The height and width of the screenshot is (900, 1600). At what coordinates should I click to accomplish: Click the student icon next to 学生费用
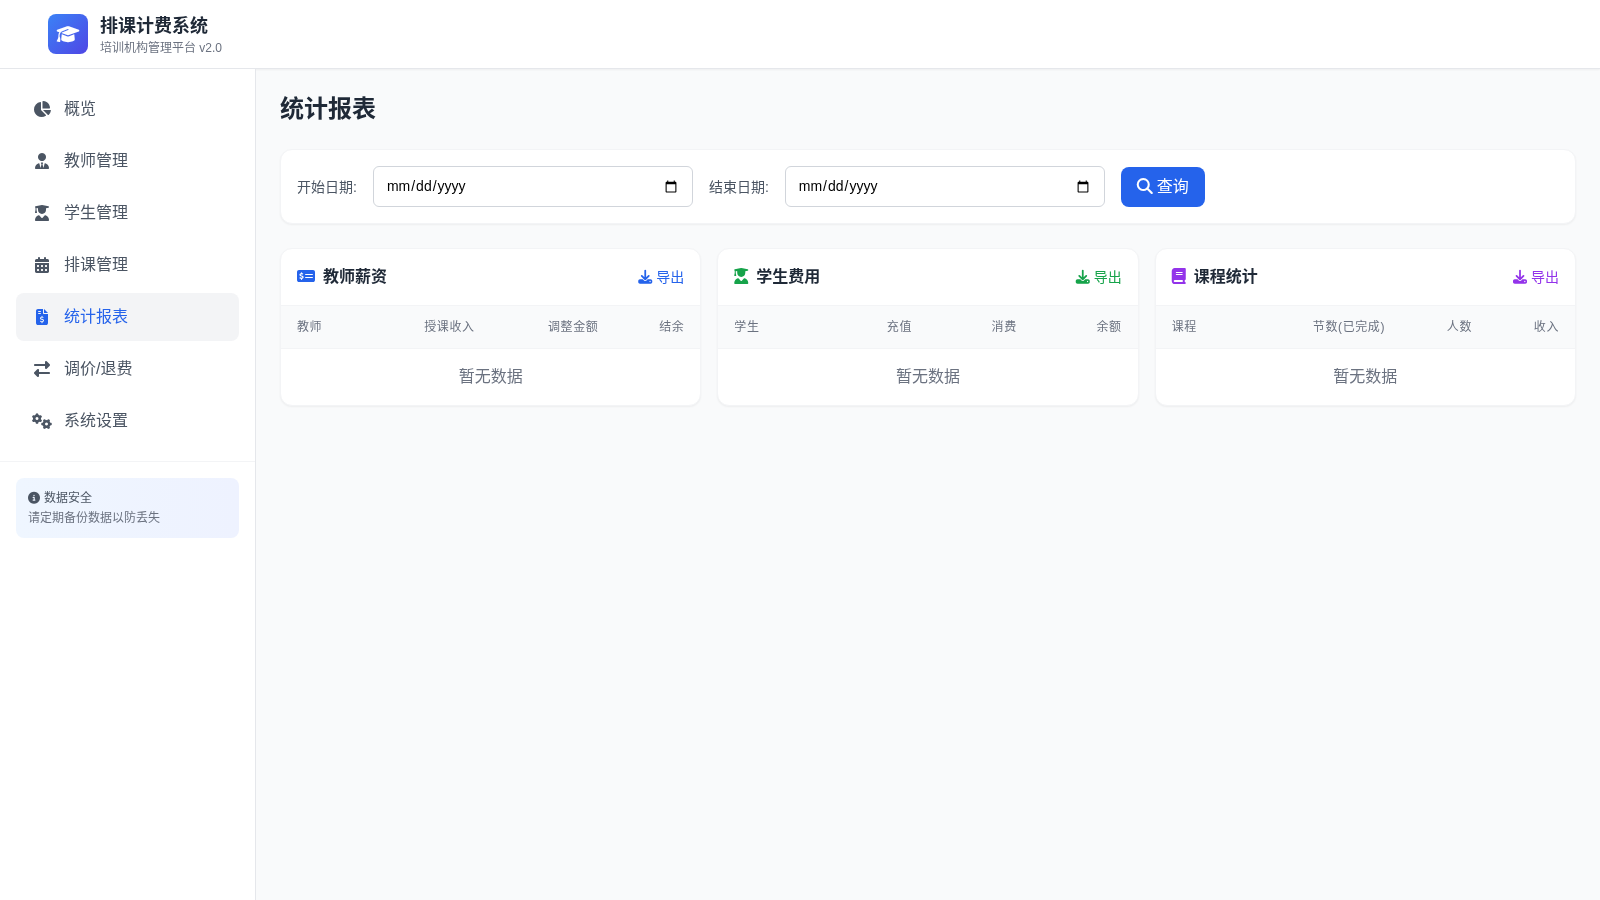tap(741, 276)
